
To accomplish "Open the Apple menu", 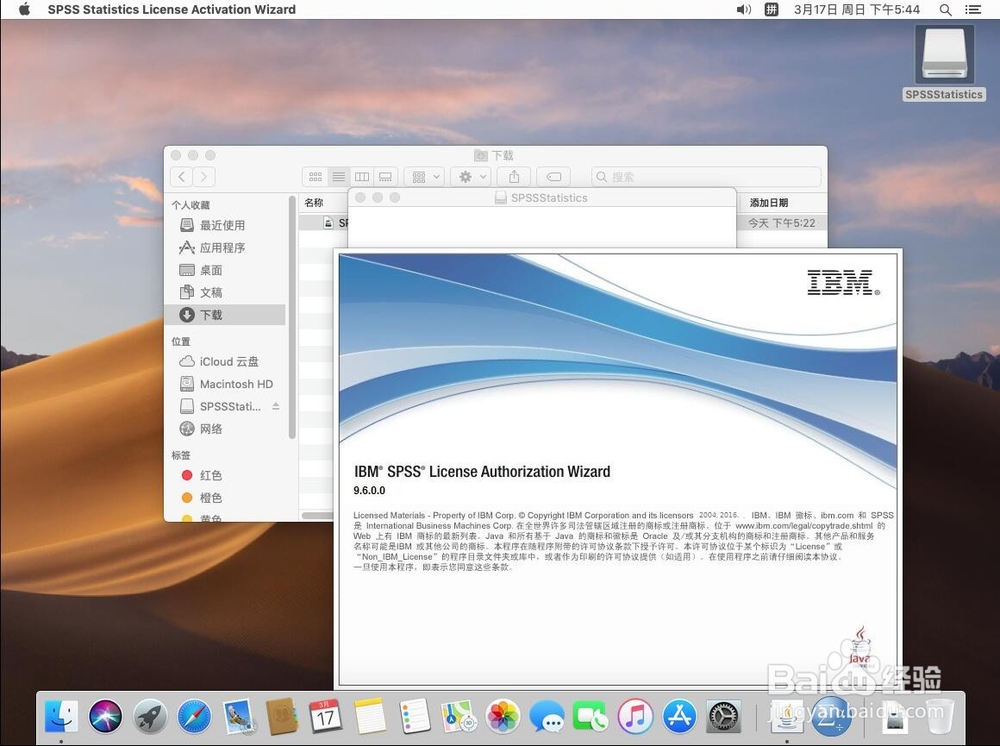I will [x=23, y=9].
